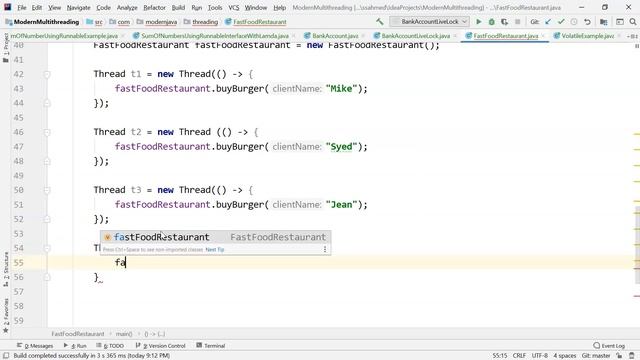
Task: Open the VCS menu
Action: [x=233, y=7]
